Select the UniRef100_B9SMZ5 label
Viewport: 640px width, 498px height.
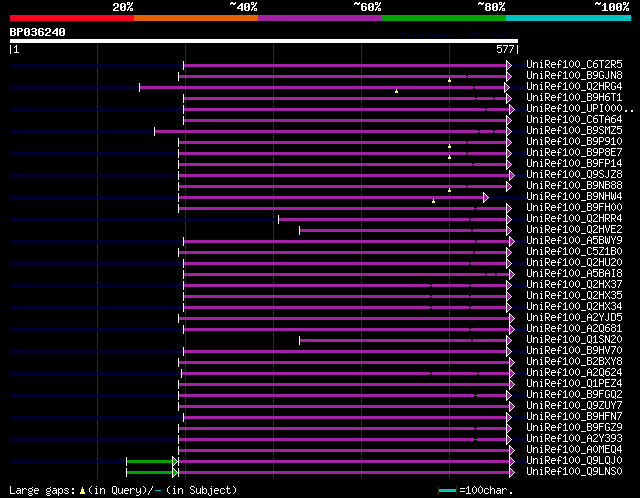574,131
